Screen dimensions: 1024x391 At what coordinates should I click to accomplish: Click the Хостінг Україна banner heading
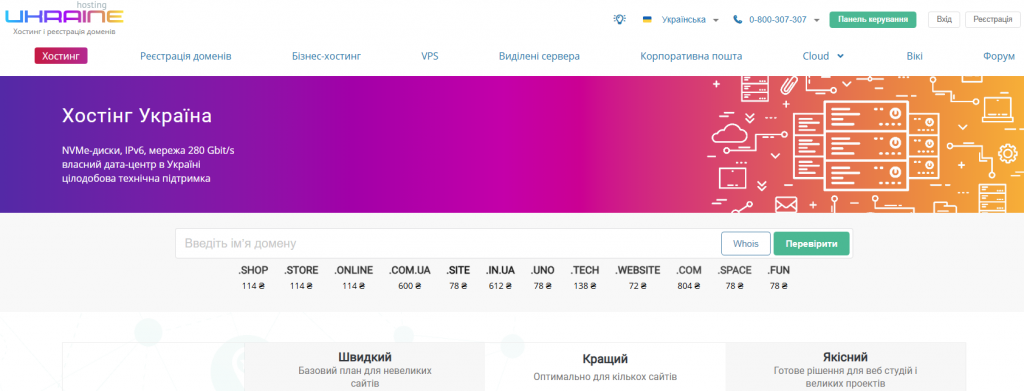(x=136, y=116)
